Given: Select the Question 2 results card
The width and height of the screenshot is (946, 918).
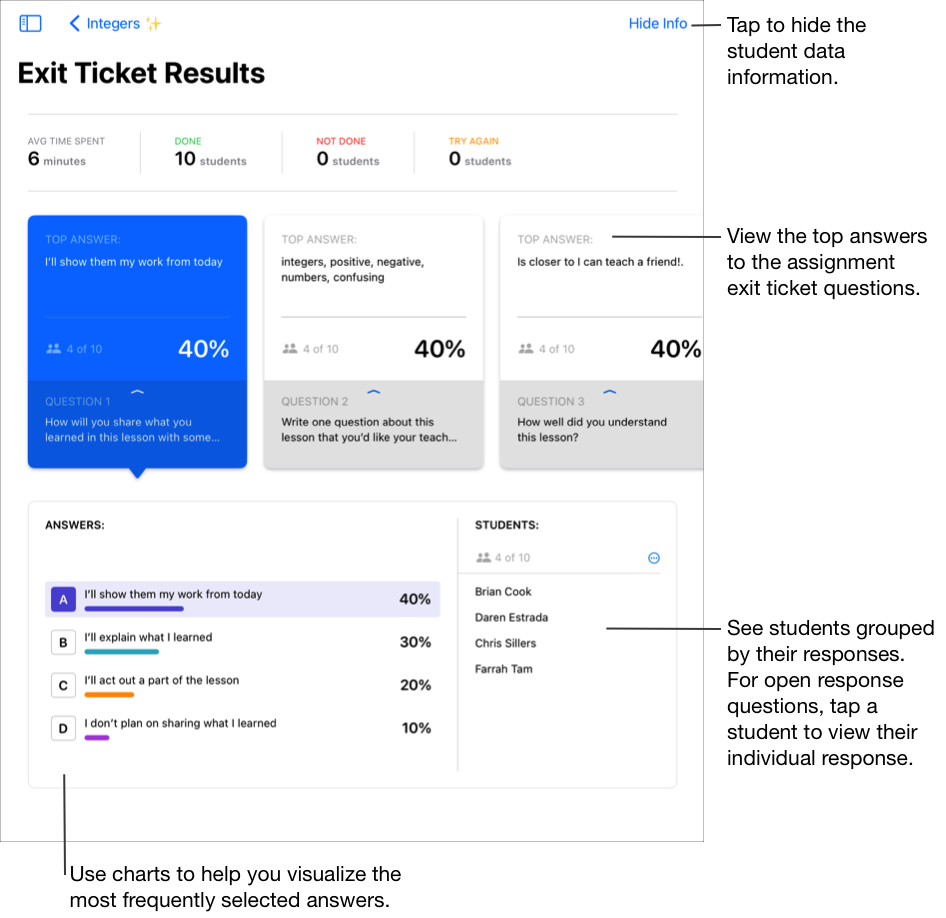Looking at the screenshot, I should point(373,300).
